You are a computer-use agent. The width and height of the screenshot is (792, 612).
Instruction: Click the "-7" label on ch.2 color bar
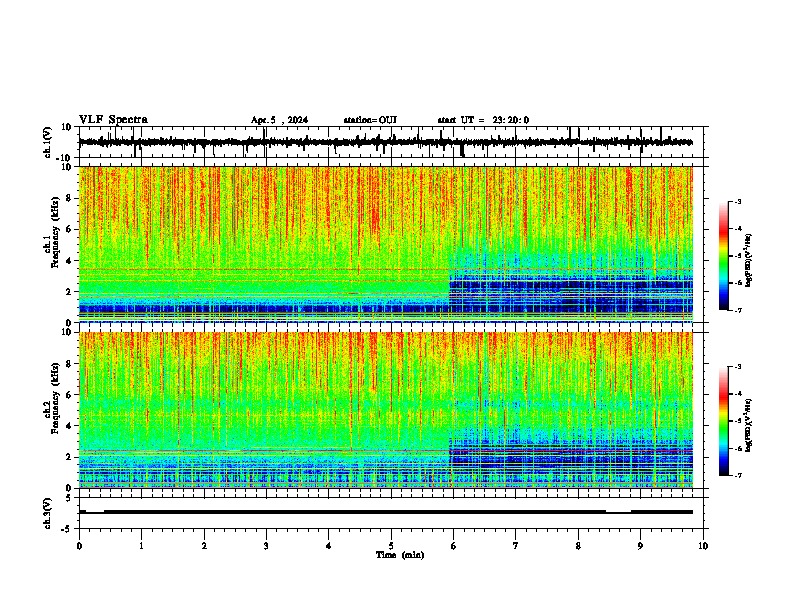pos(737,475)
